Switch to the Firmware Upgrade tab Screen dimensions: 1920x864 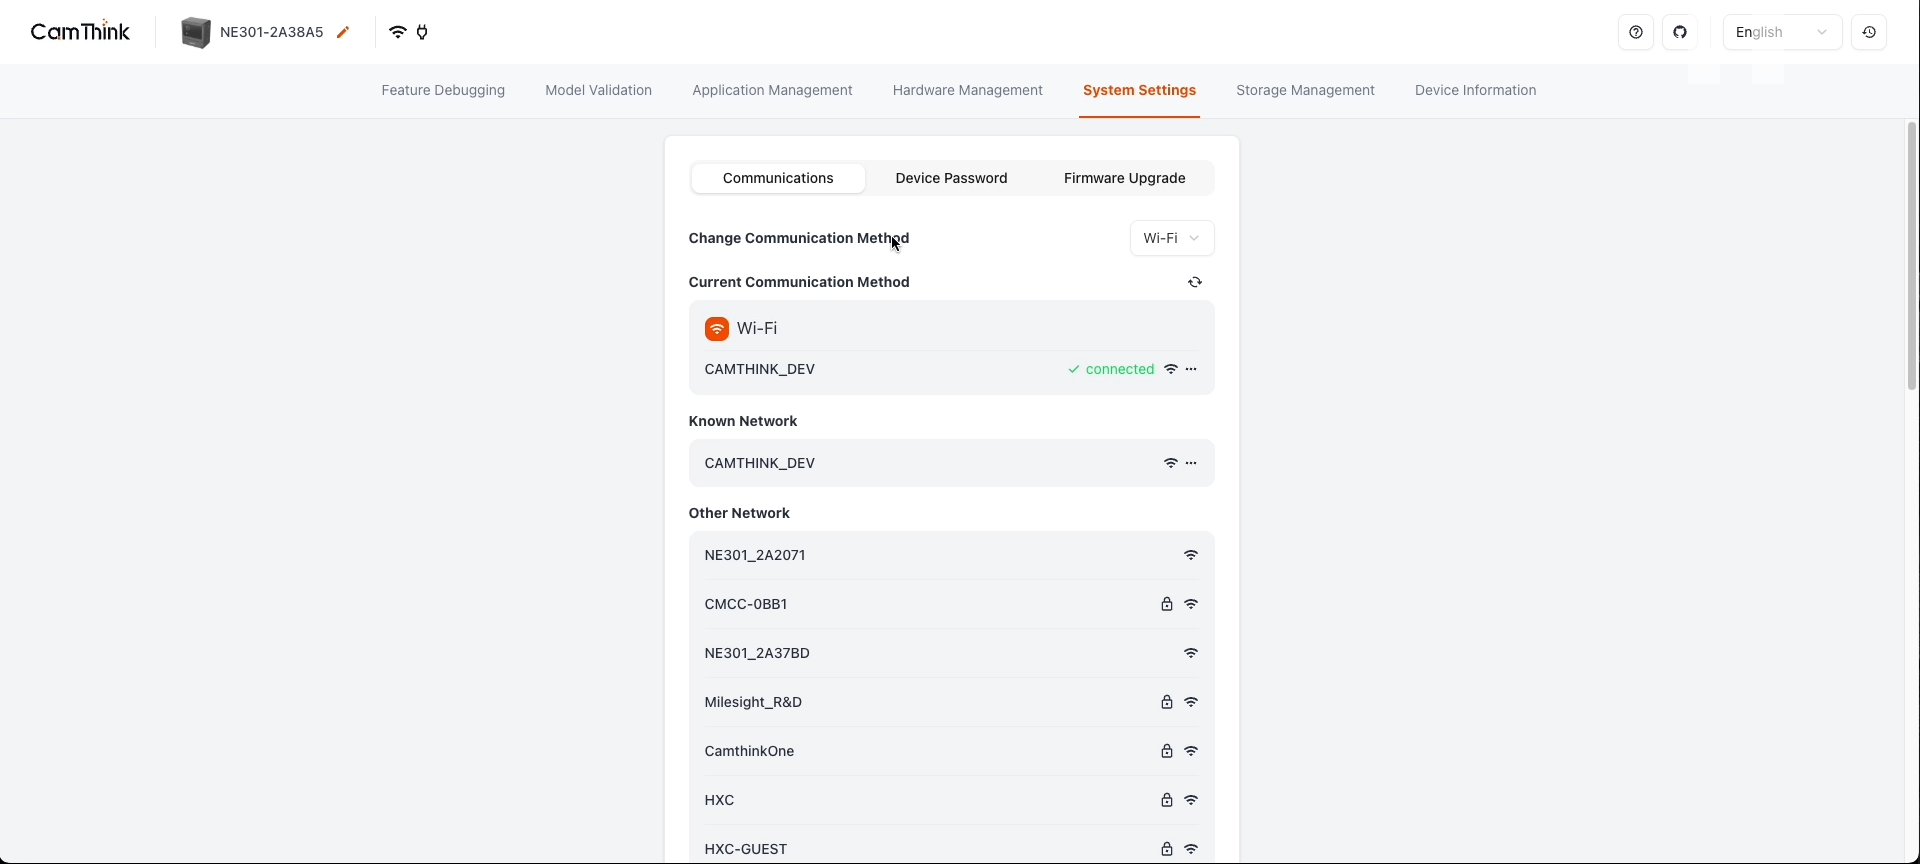pos(1124,178)
